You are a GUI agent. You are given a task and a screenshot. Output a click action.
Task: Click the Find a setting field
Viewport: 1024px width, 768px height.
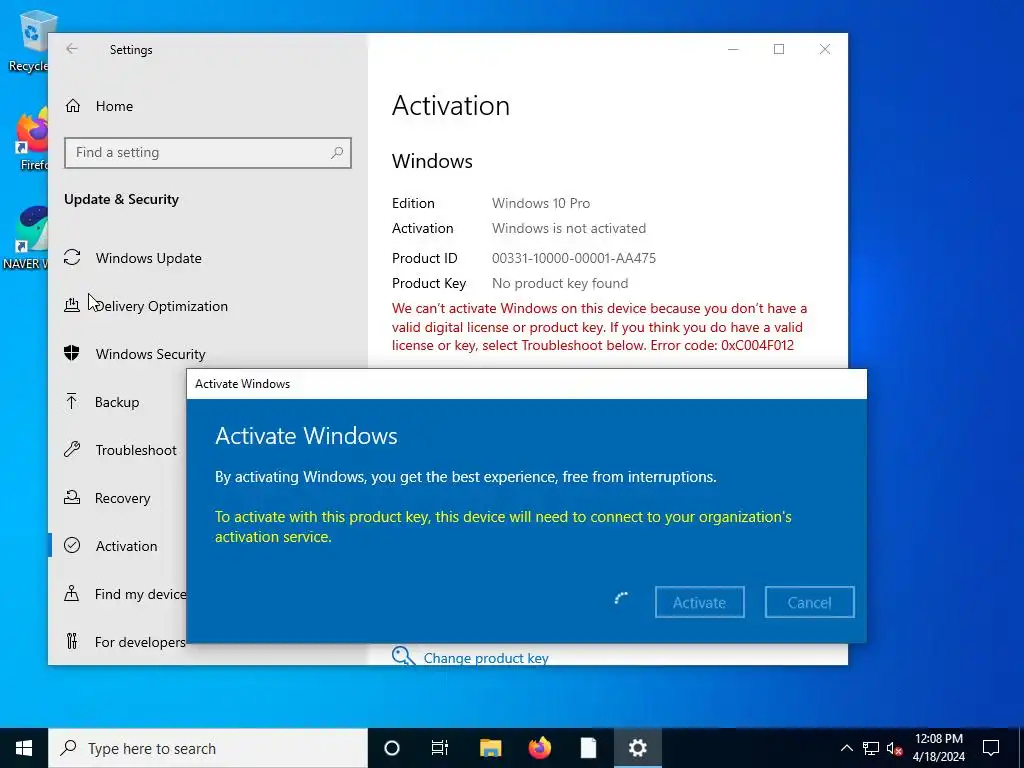coord(208,153)
